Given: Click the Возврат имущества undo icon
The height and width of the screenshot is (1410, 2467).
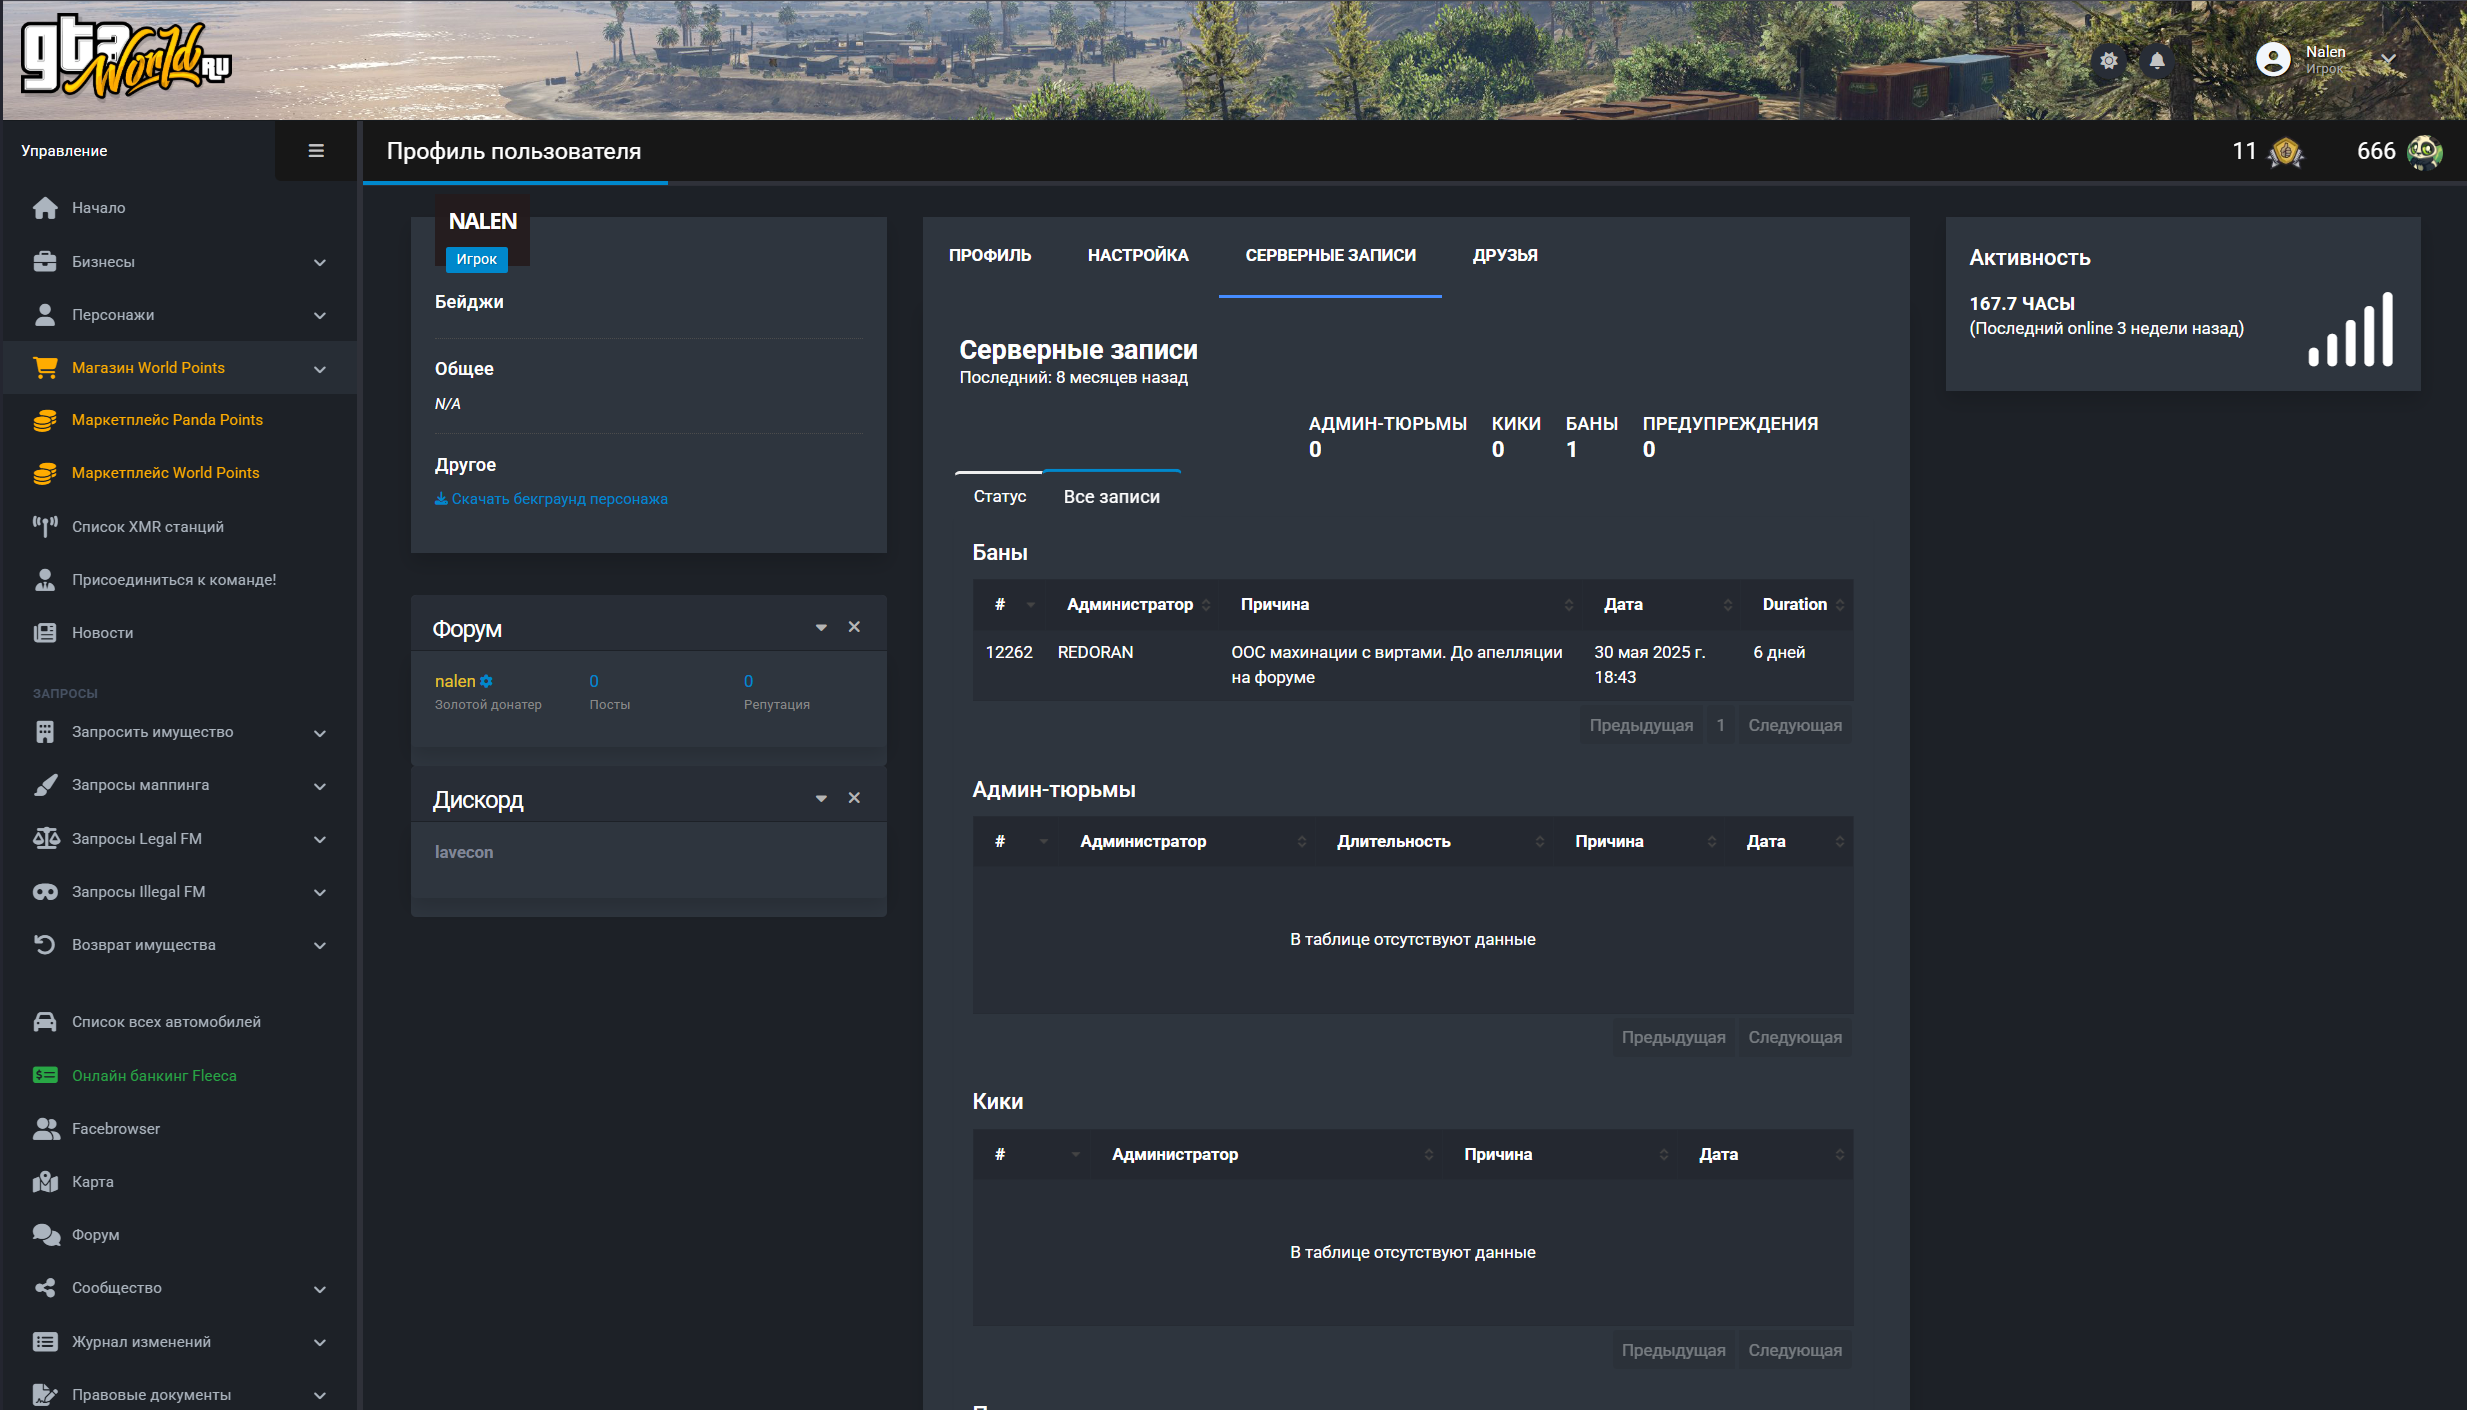Looking at the screenshot, I should tap(45, 945).
